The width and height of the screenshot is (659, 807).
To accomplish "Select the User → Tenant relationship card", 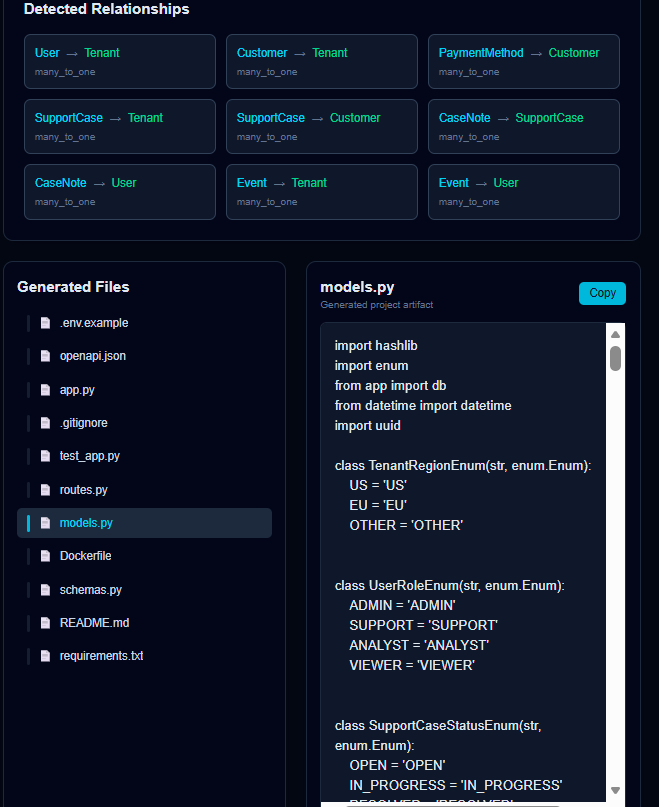I will (x=119, y=61).
